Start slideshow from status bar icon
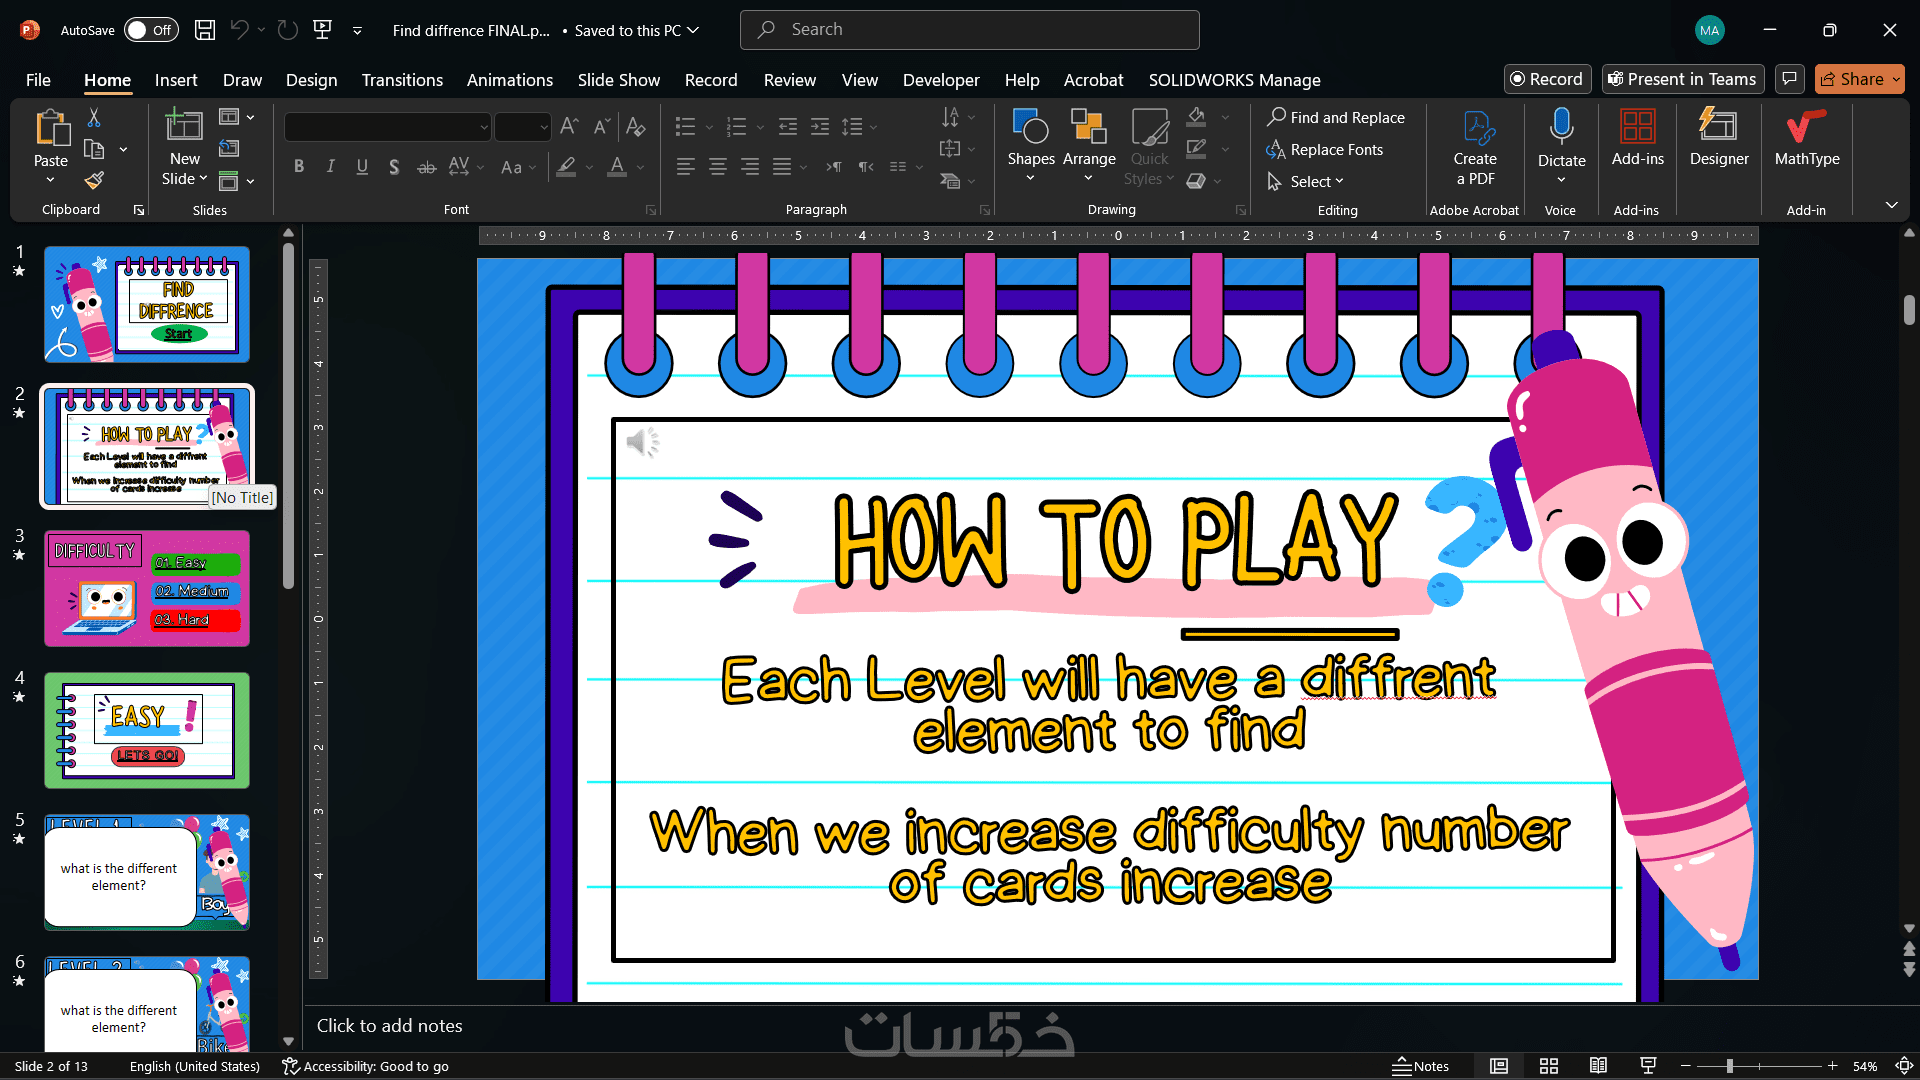1920x1080 pixels. [1648, 1066]
